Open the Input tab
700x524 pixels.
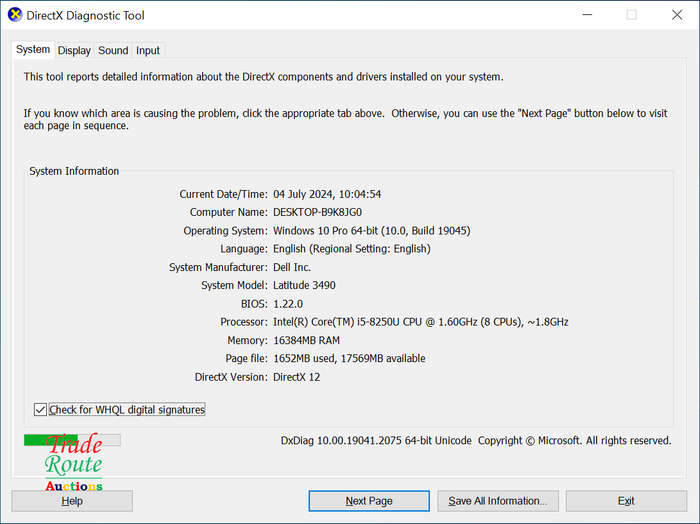(148, 50)
